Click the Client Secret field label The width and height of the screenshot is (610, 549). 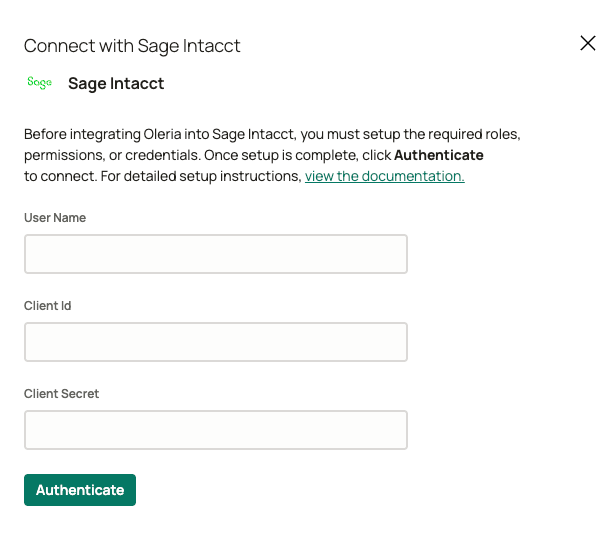tap(61, 394)
